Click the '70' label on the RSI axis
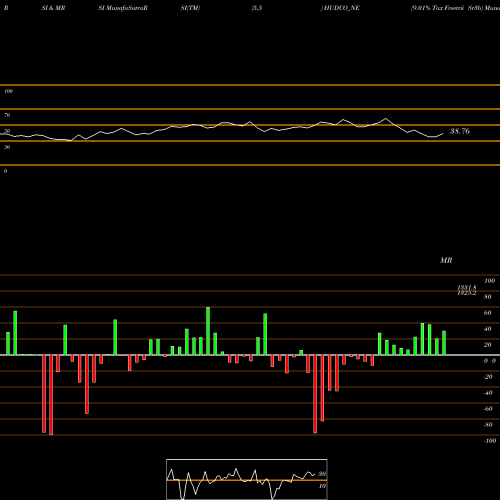The width and height of the screenshot is (500, 500). coord(7,115)
